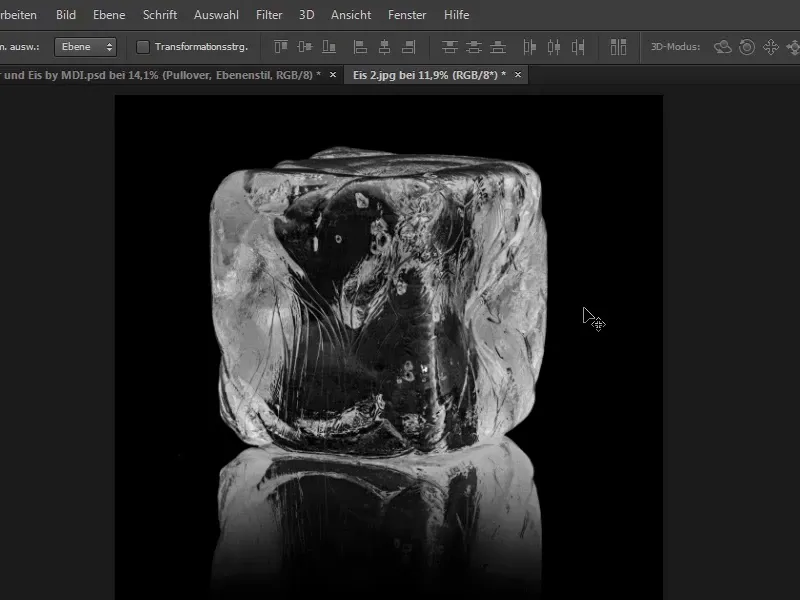Click the distribute top edges icon
The image size is (800, 600).
(x=449, y=47)
